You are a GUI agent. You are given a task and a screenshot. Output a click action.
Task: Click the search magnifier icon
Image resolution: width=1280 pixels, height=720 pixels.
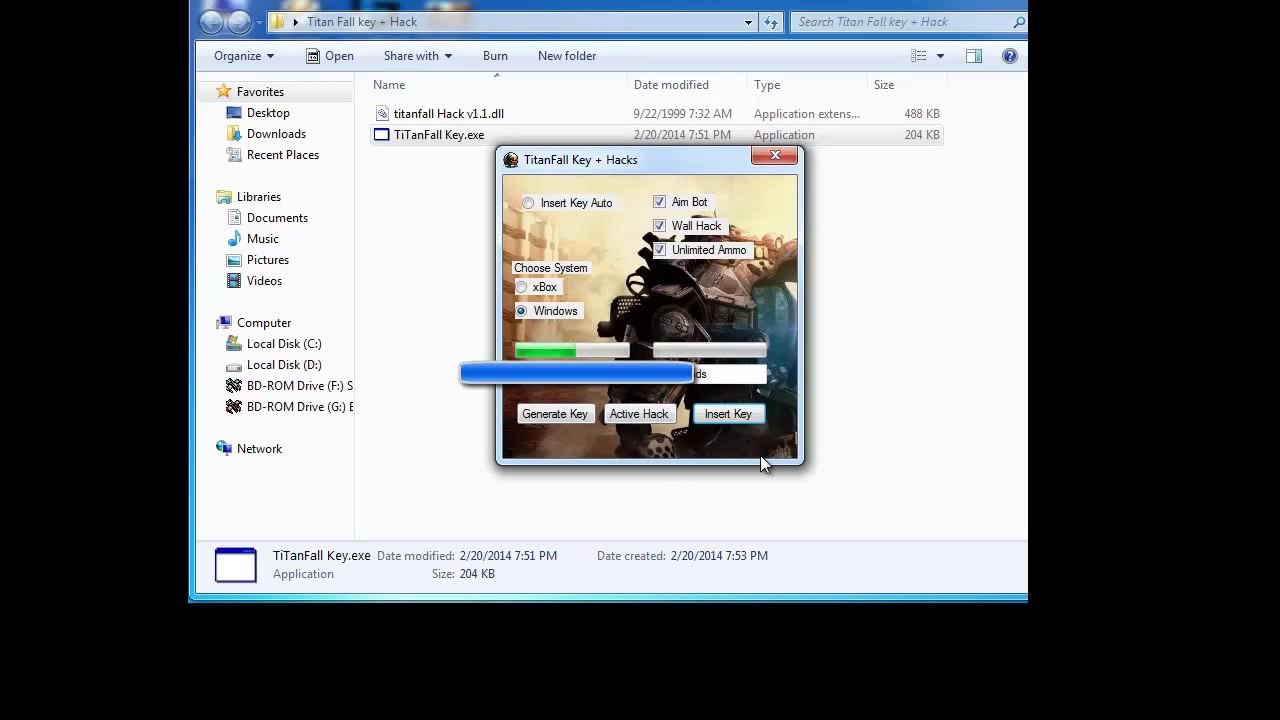(x=1018, y=22)
